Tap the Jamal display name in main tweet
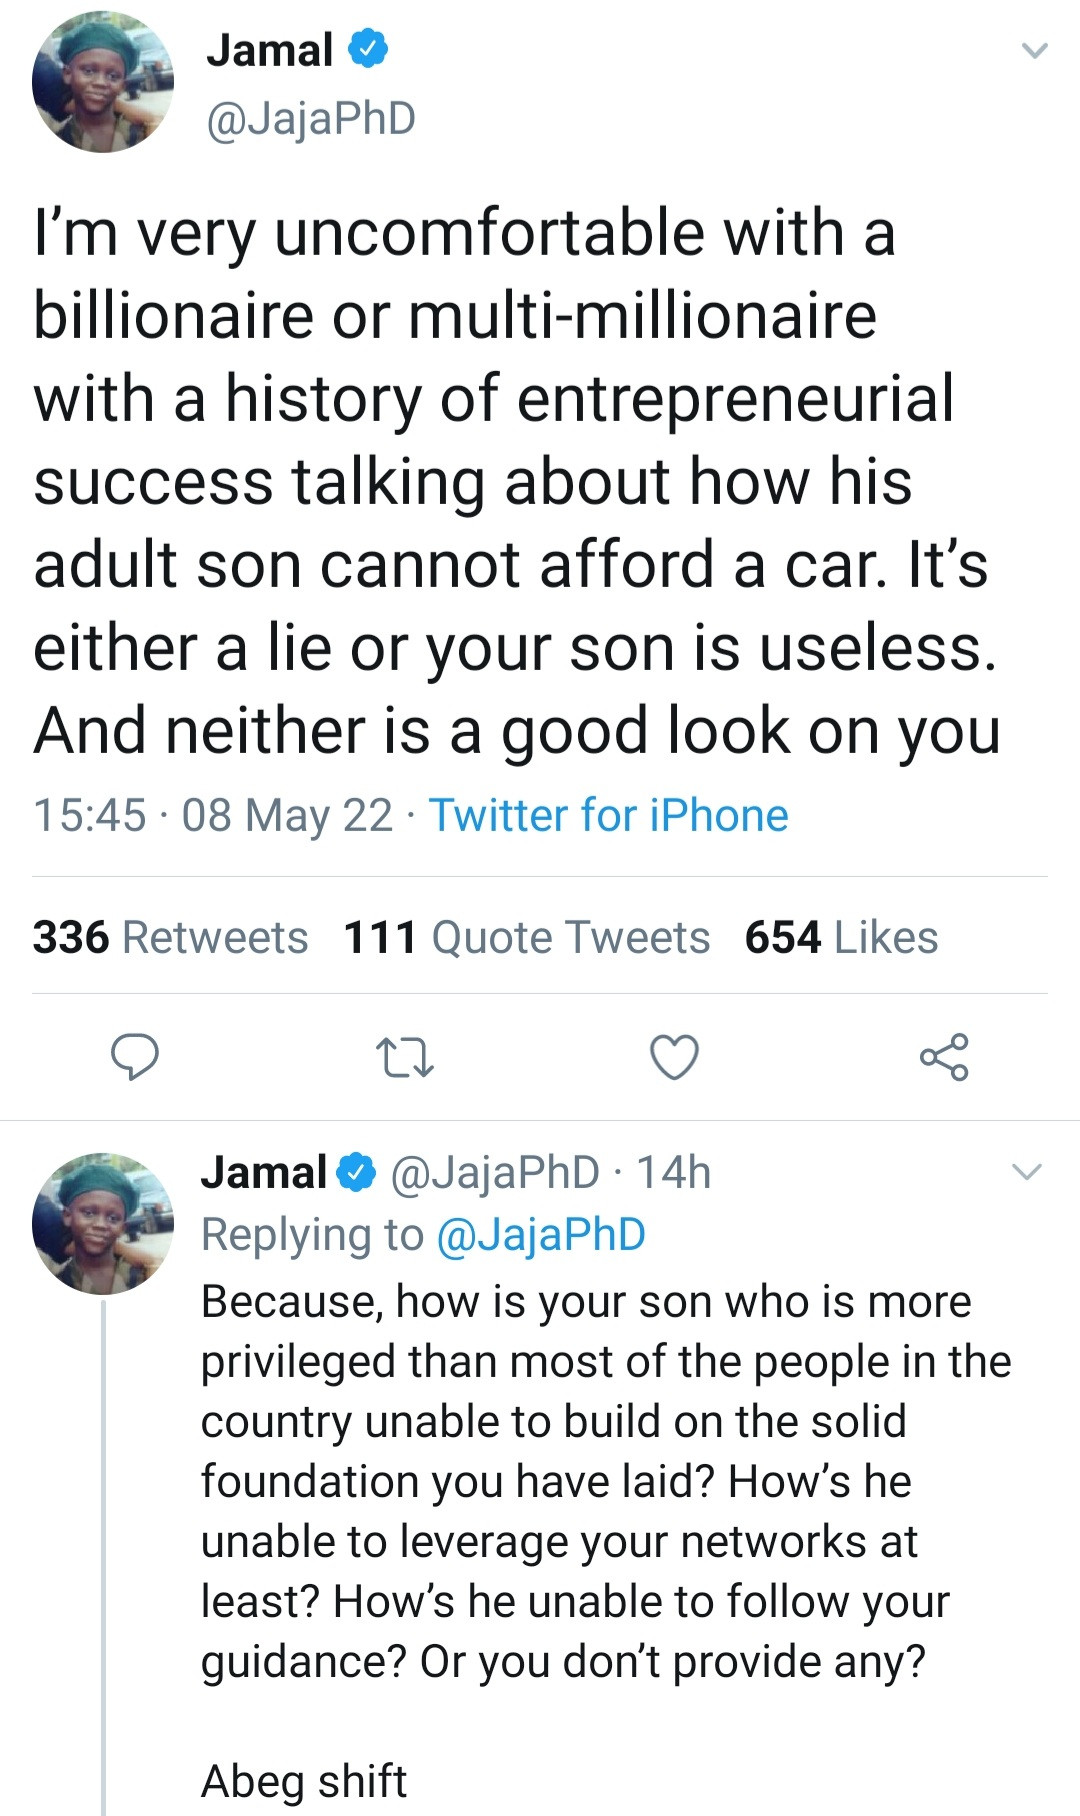1080x1816 pixels. click(x=270, y=50)
